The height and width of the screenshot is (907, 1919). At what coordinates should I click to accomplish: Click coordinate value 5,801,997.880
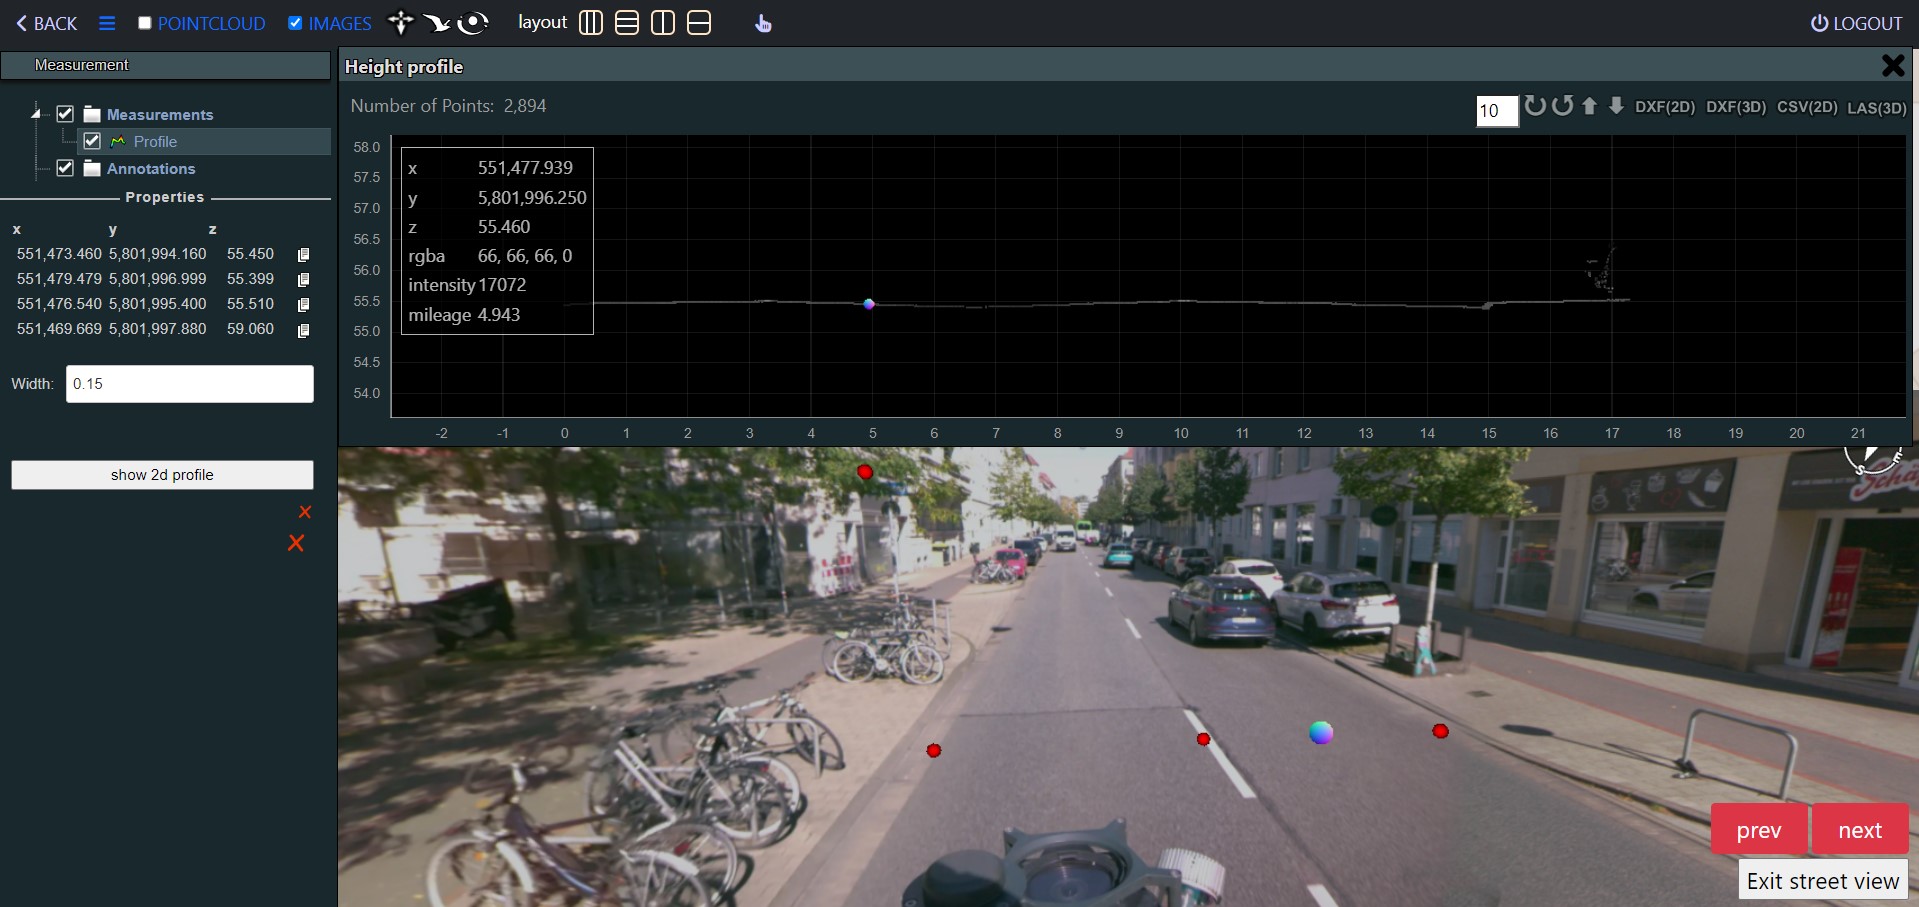[x=157, y=328]
